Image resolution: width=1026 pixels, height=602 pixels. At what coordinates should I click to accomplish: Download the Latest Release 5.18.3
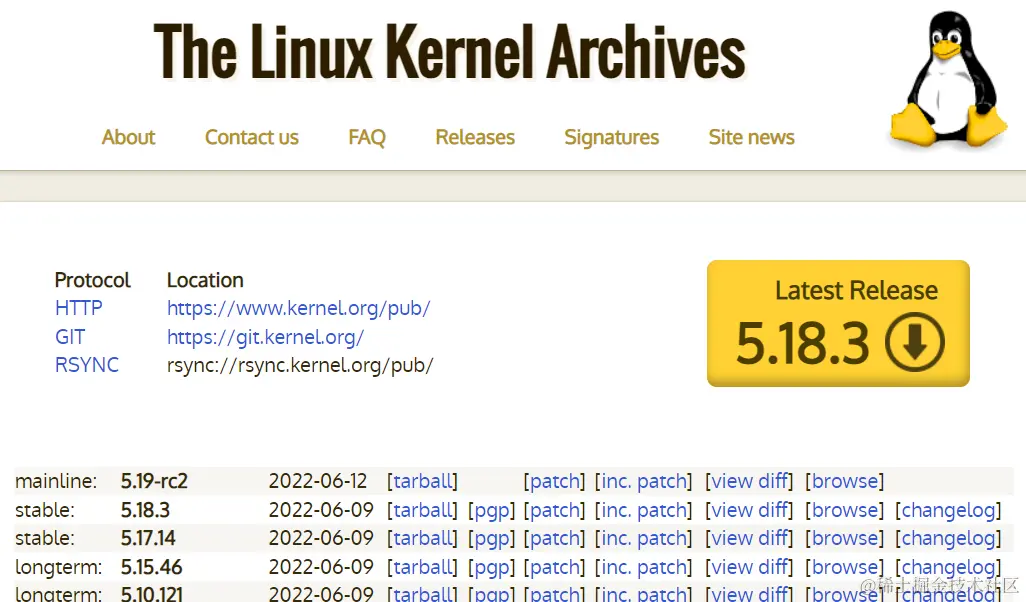tap(838, 323)
